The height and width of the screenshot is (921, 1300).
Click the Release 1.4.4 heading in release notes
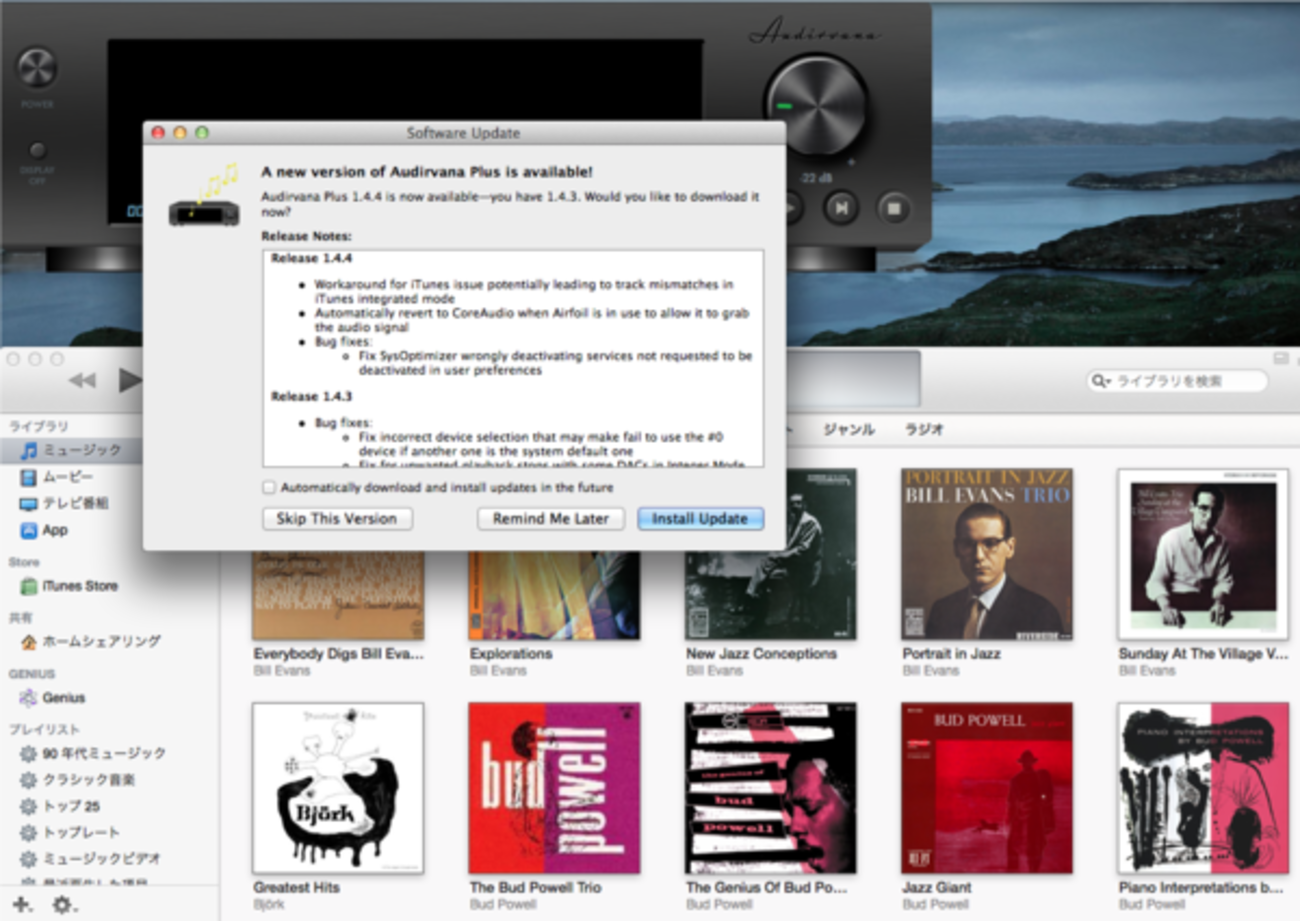pyautogui.click(x=311, y=258)
